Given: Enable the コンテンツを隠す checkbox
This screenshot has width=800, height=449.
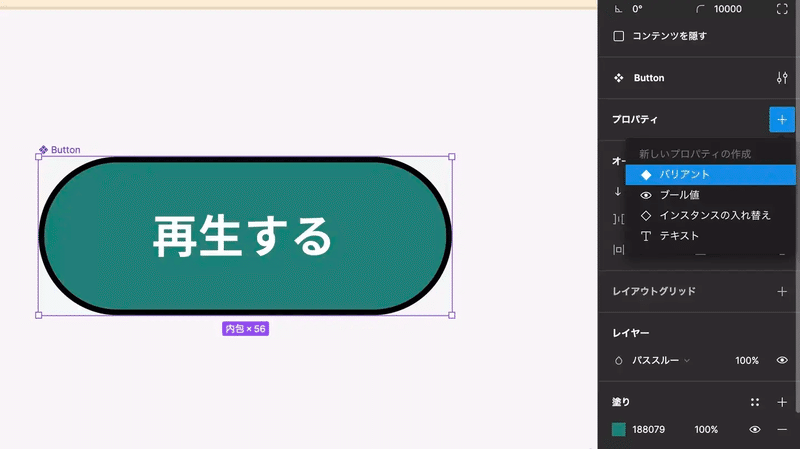Looking at the screenshot, I should click(618, 36).
